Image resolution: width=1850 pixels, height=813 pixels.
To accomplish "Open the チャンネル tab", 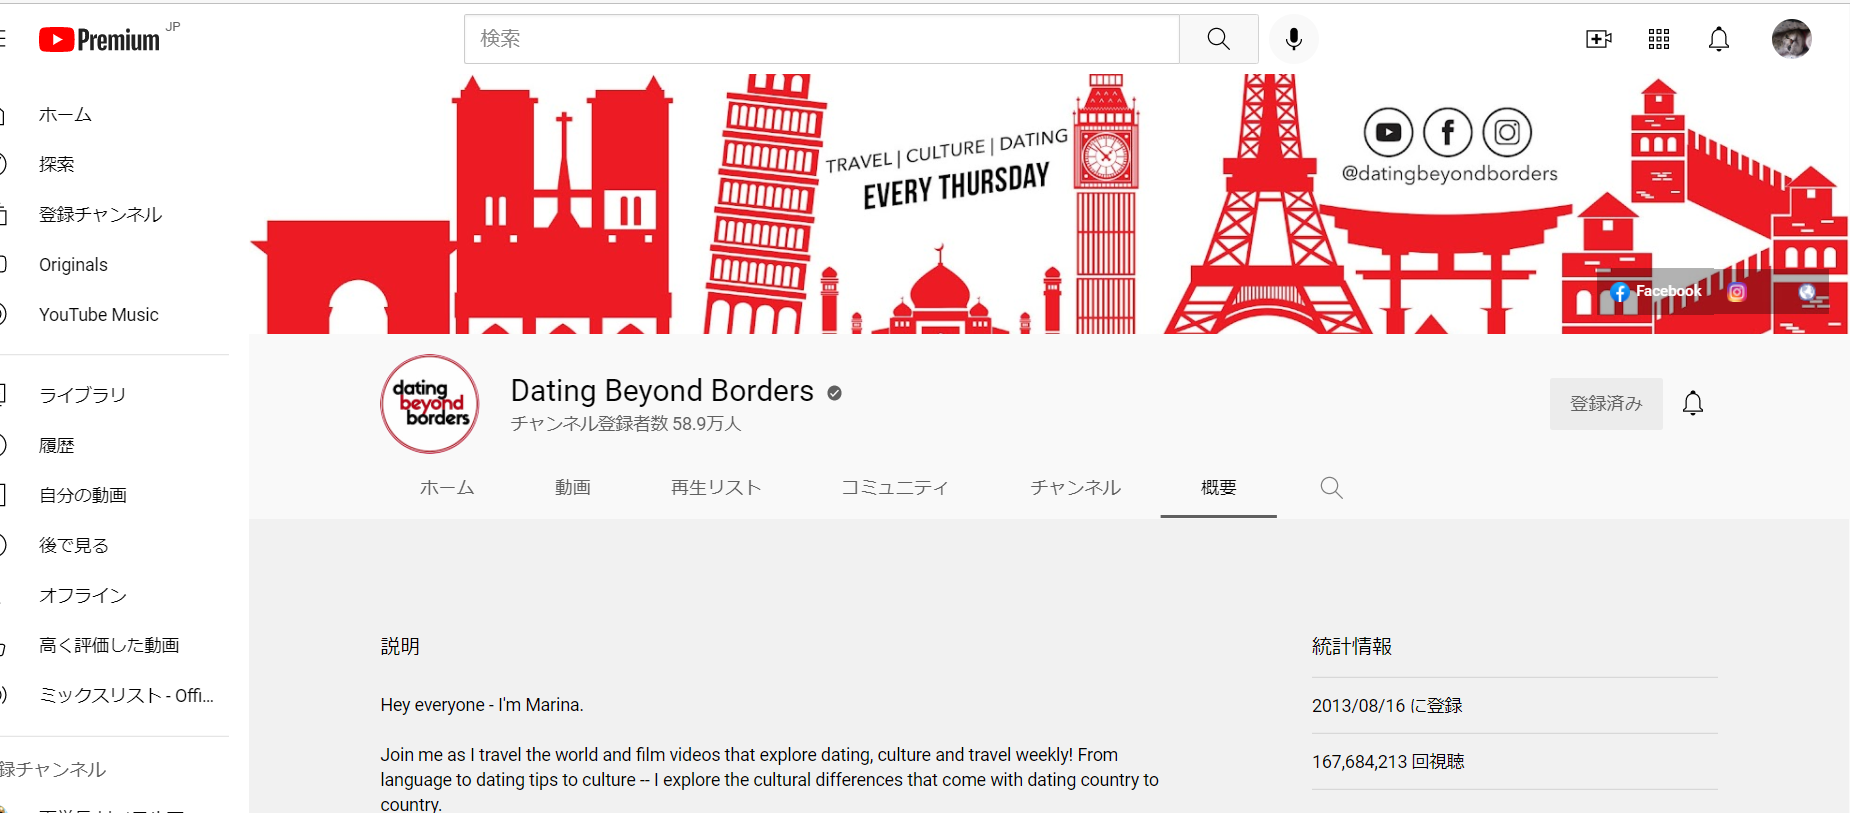I will pos(1075,487).
